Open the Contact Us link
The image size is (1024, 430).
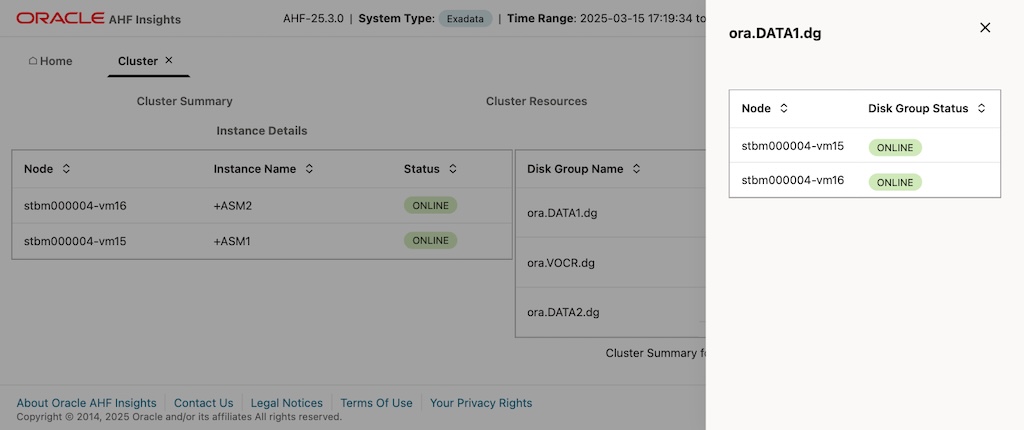point(203,403)
